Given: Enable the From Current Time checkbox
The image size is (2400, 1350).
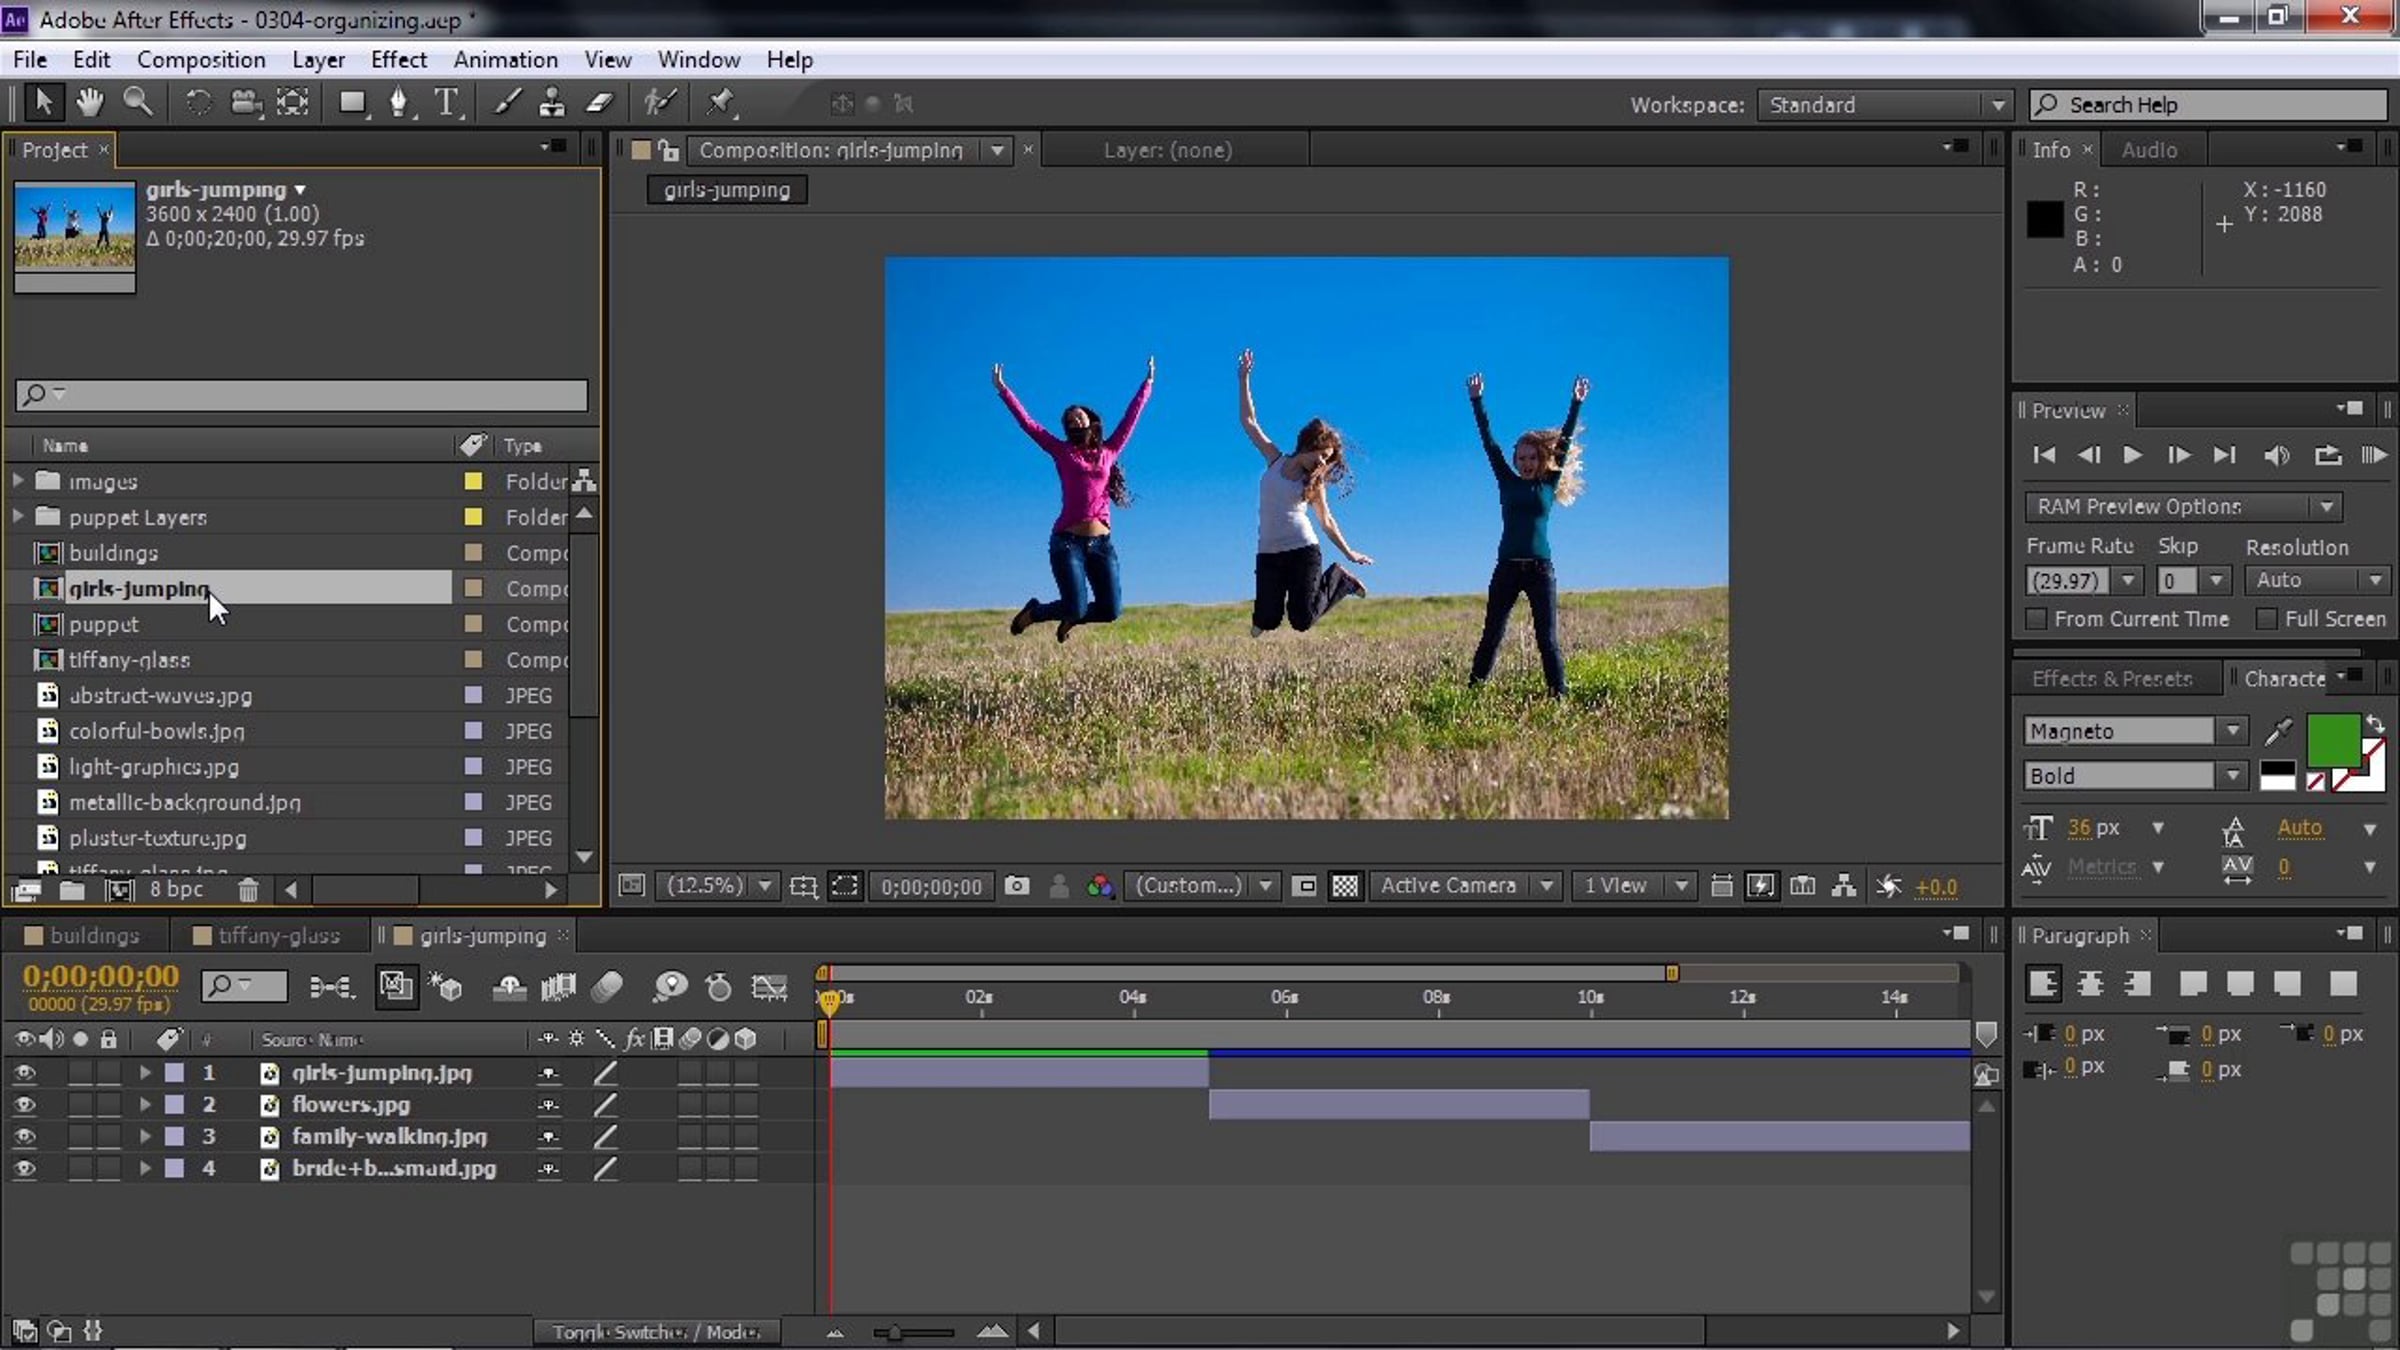Looking at the screenshot, I should pyautogui.click(x=2036, y=619).
